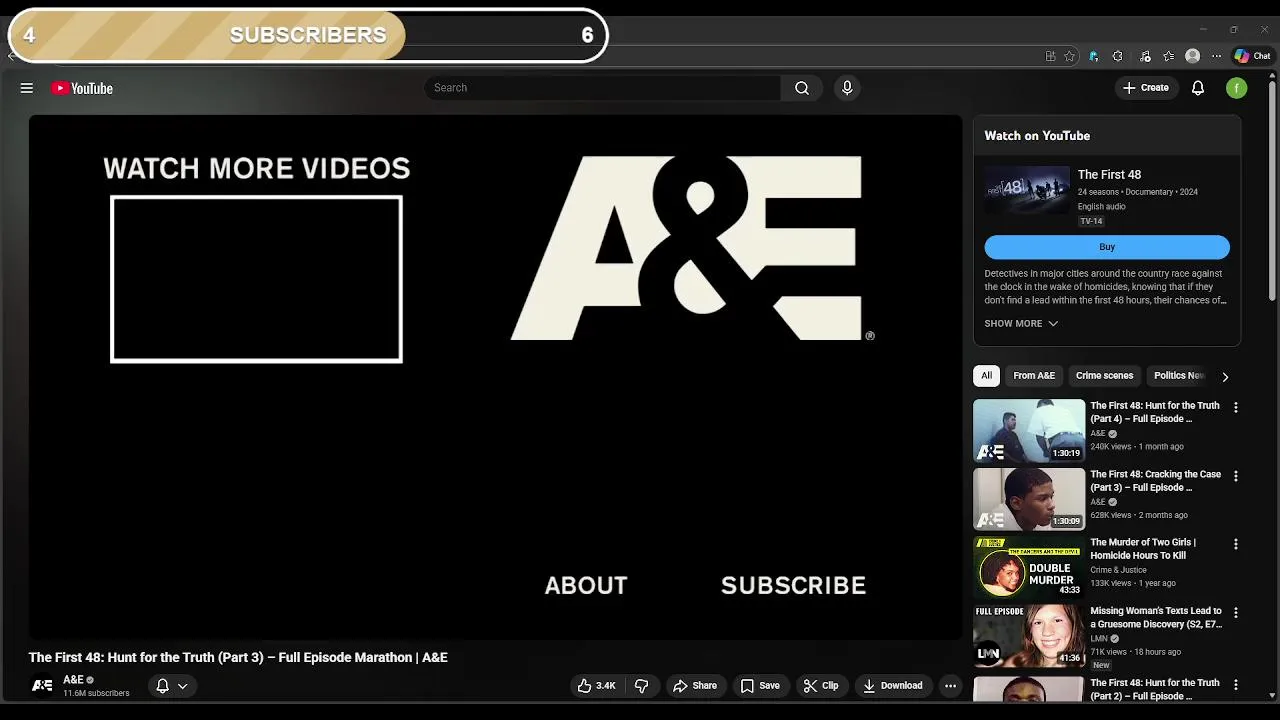Open title 'The Murder of Two Girls | Homicide Hours To Kill'
Viewport: 1280px width, 720px height.
point(1142,549)
